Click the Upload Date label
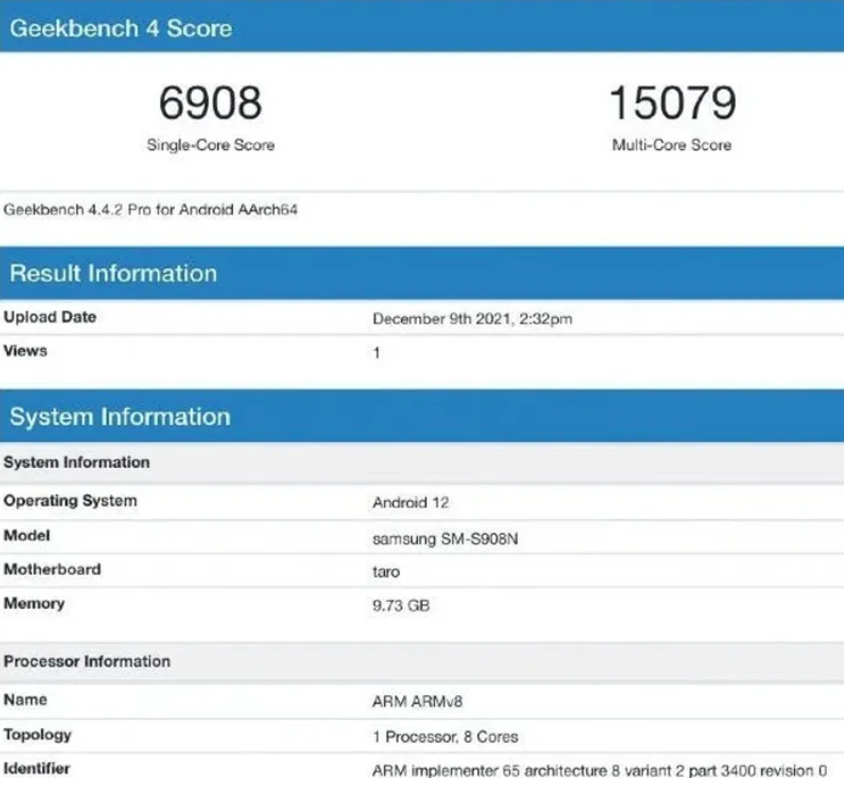Viewport: 844px width, 789px height. 50,317
